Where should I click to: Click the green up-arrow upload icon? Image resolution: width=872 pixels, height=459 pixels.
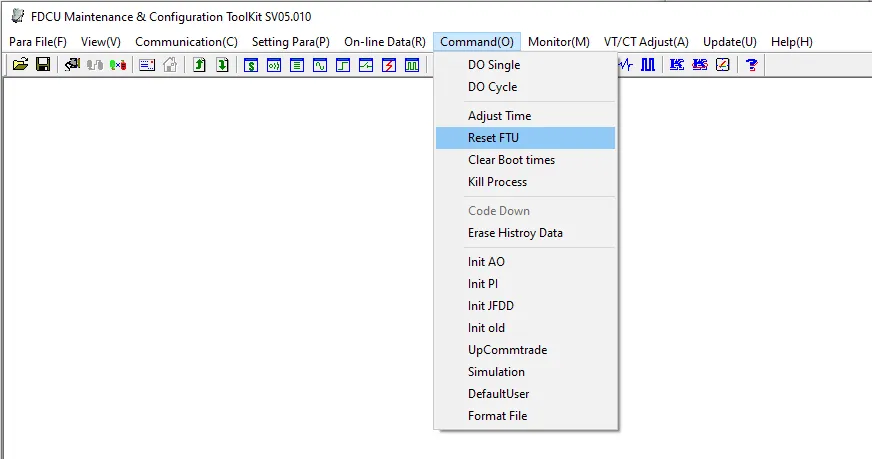click(x=199, y=65)
